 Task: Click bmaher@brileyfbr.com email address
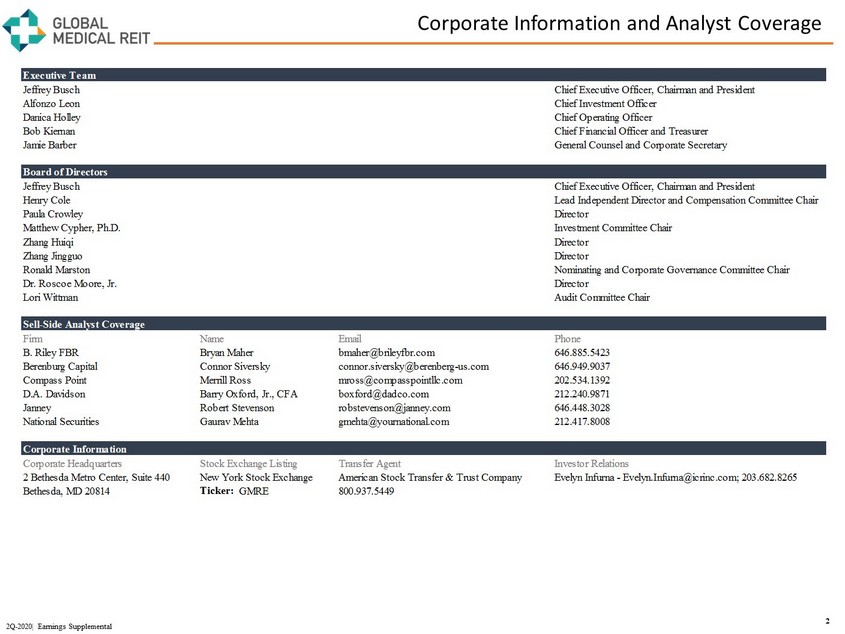[x=386, y=353]
